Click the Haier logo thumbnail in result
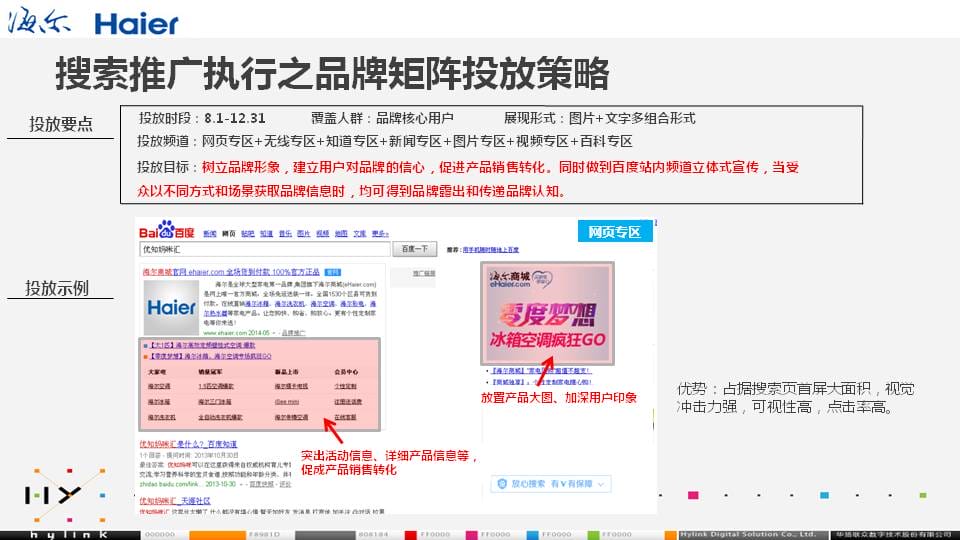Viewport: 960px width, 540px height. click(171, 307)
